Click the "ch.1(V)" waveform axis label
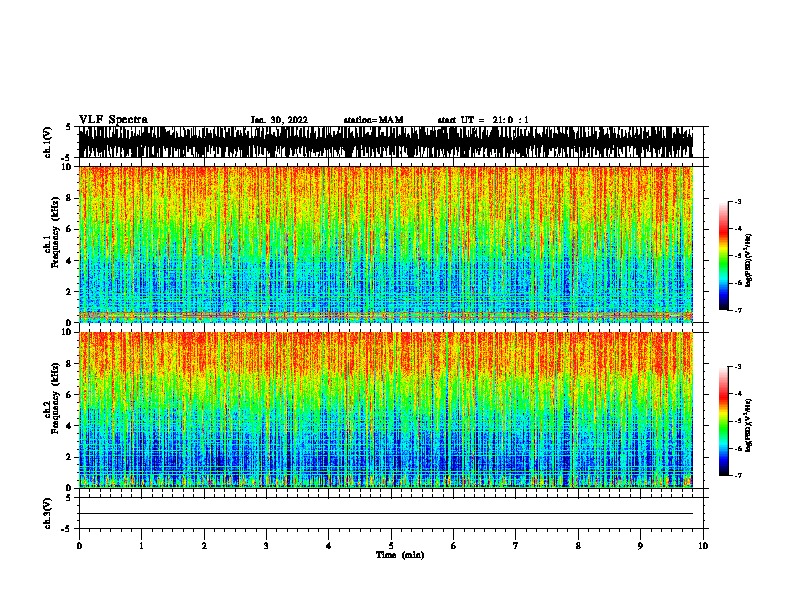This screenshot has height=612, width=792. [48, 142]
